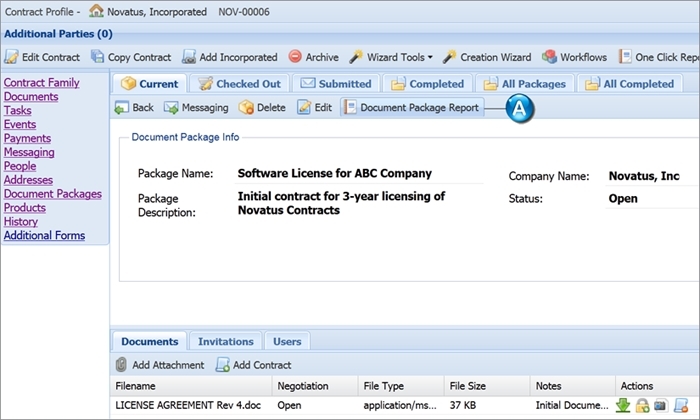This screenshot has width=700, height=420.
Task: Expand the Wizard Tools dropdown
Action: point(392,57)
